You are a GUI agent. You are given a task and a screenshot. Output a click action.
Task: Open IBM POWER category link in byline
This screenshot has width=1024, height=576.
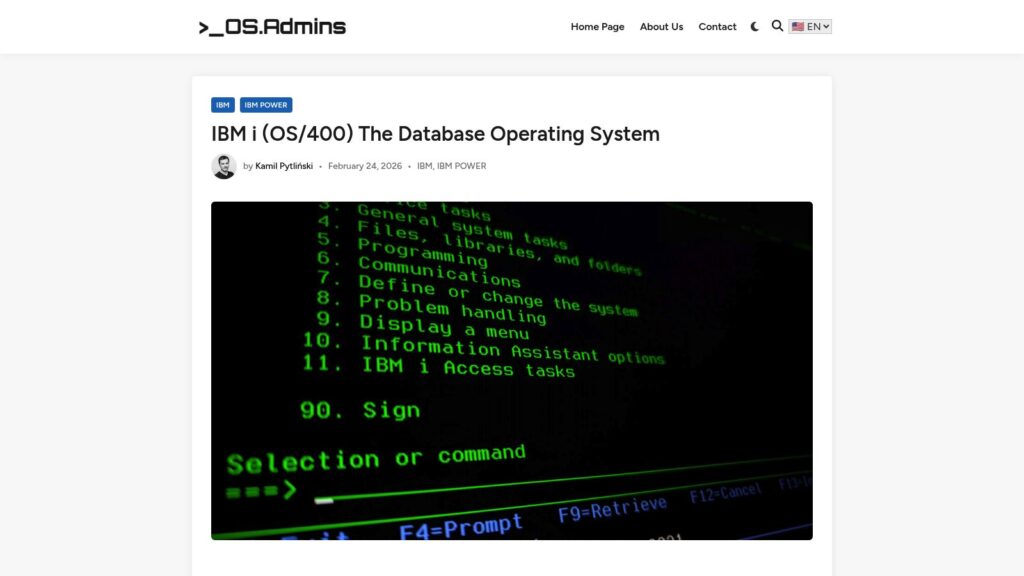[x=462, y=167]
